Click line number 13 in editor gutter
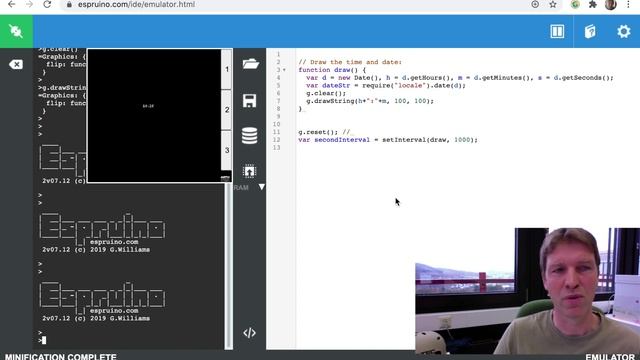Viewport: 640px width, 360px height. click(276, 147)
